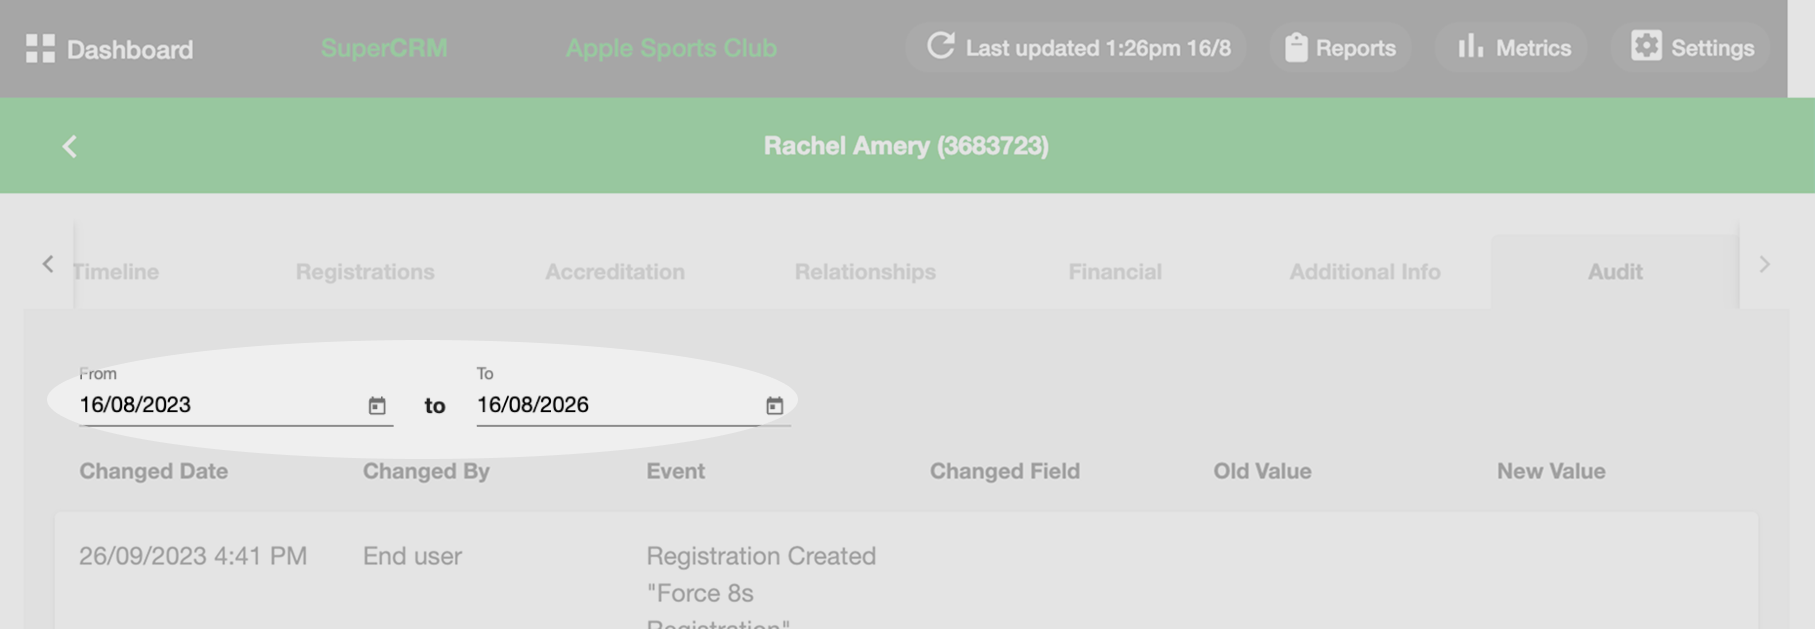Image resolution: width=1815 pixels, height=629 pixels.
Task: Open the To date calendar picker
Action: pyautogui.click(x=774, y=405)
